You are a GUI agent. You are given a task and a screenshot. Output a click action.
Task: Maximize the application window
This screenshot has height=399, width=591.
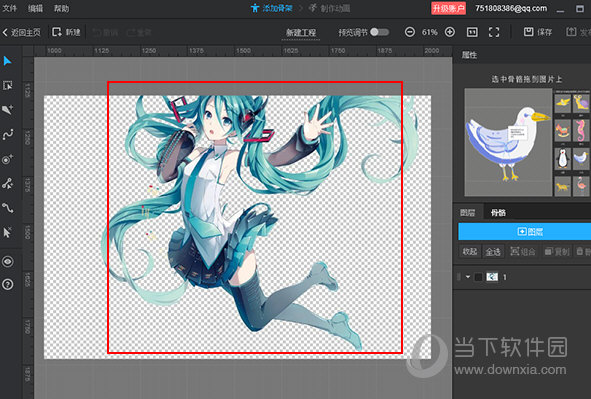click(x=580, y=8)
